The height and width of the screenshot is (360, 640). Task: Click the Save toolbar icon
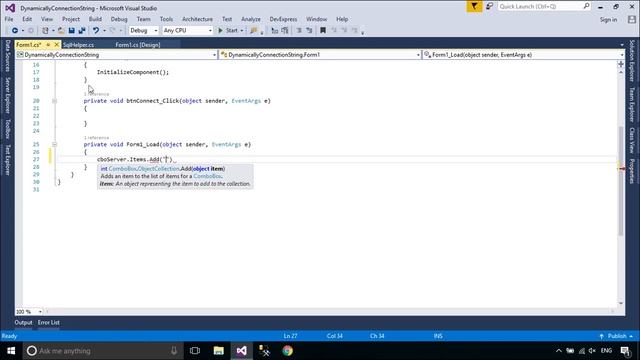(x=71, y=31)
